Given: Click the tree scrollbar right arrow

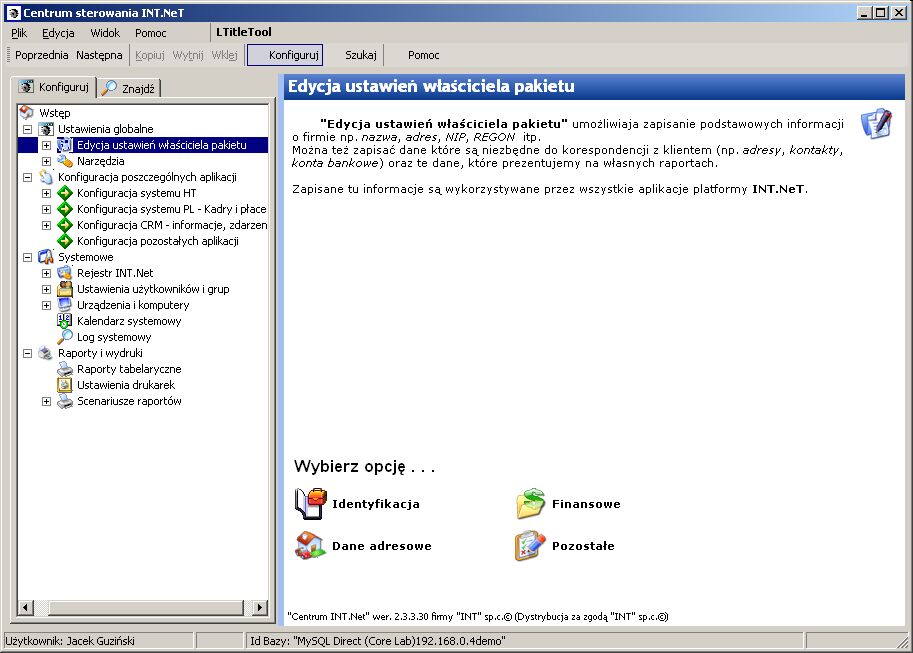Looking at the screenshot, I should 260,608.
